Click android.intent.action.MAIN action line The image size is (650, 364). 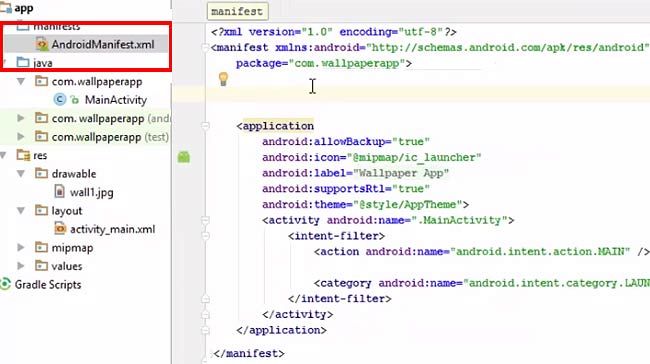pos(482,252)
